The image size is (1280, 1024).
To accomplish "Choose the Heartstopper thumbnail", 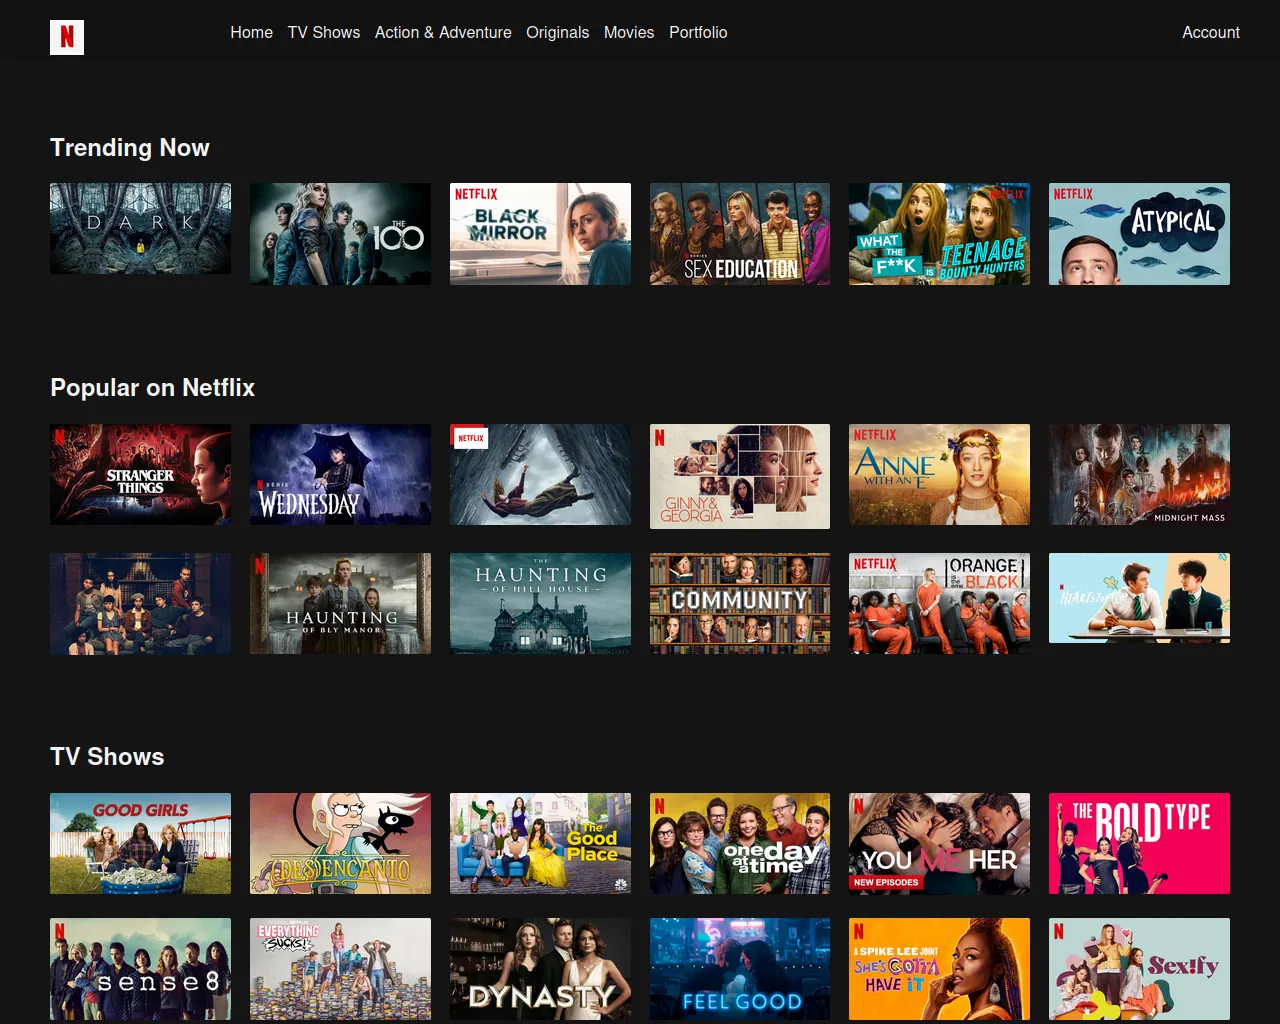I will click(1139, 598).
